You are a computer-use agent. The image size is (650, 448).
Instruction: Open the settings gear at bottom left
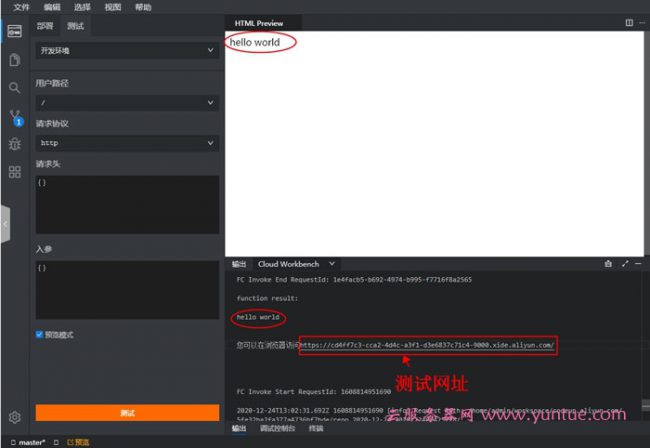[x=14, y=417]
